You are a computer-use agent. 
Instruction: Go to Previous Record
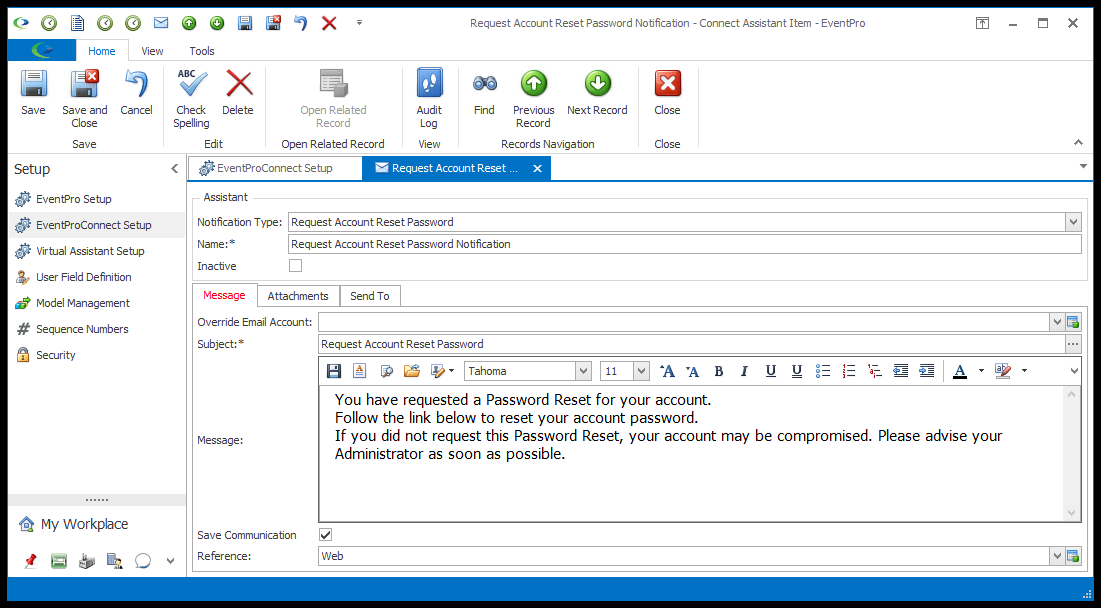click(x=534, y=99)
